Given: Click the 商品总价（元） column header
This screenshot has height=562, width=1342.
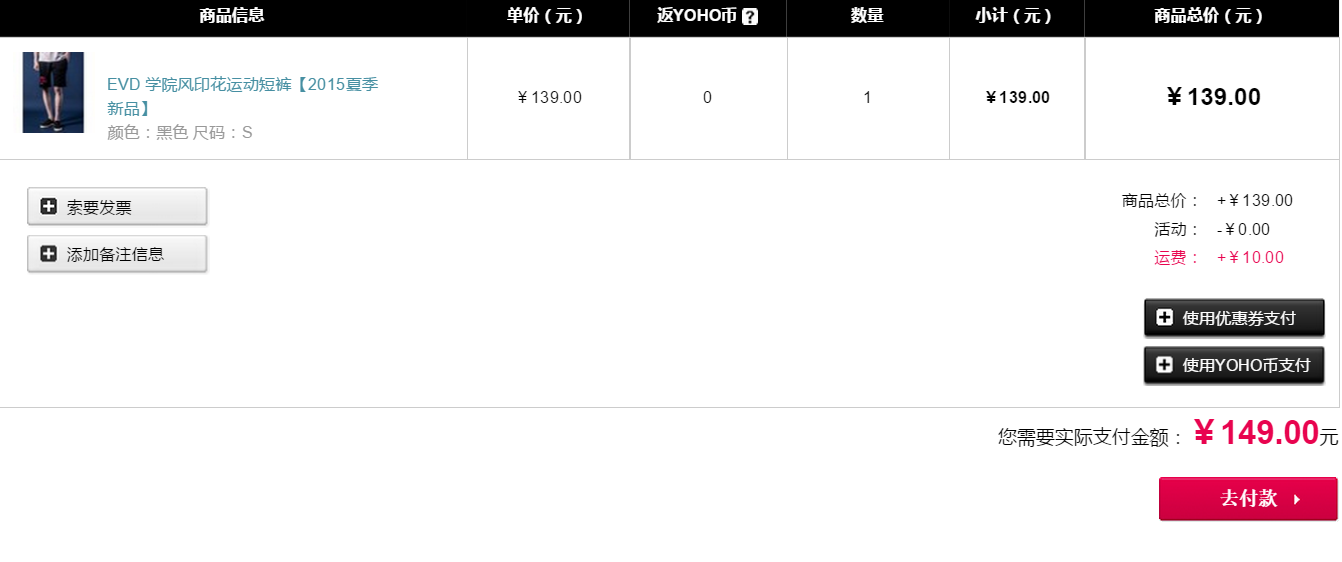Looking at the screenshot, I should (1209, 16).
